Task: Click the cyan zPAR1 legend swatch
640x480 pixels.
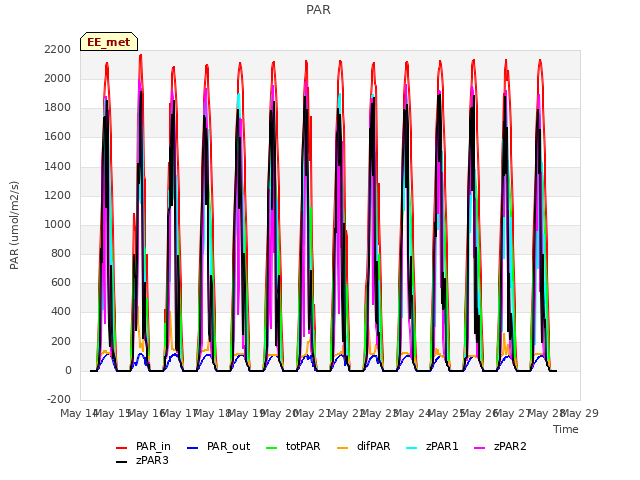Action: (412, 448)
